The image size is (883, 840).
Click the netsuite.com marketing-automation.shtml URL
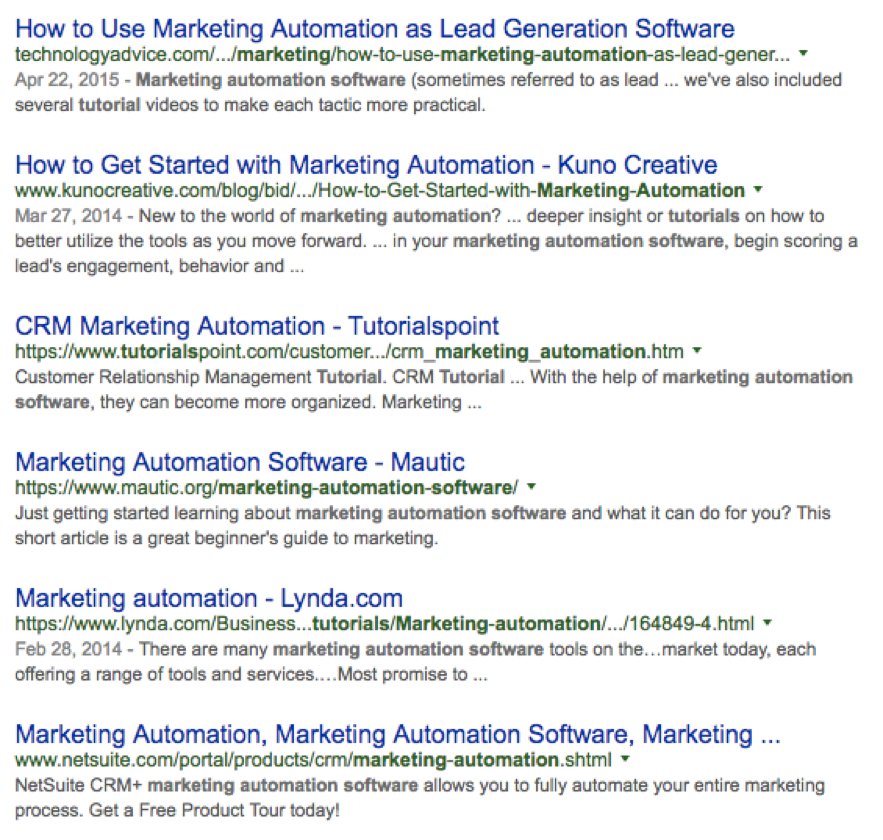point(313,761)
